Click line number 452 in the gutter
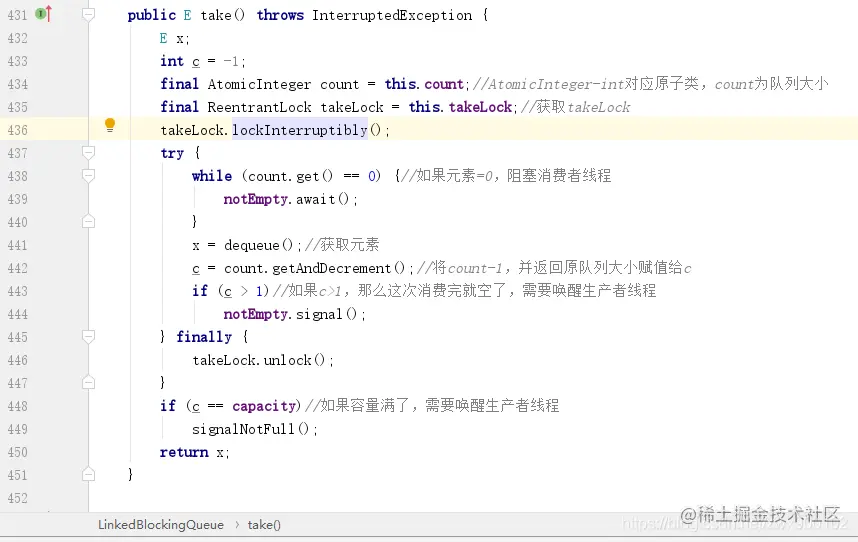The image size is (858, 542). coord(18,498)
